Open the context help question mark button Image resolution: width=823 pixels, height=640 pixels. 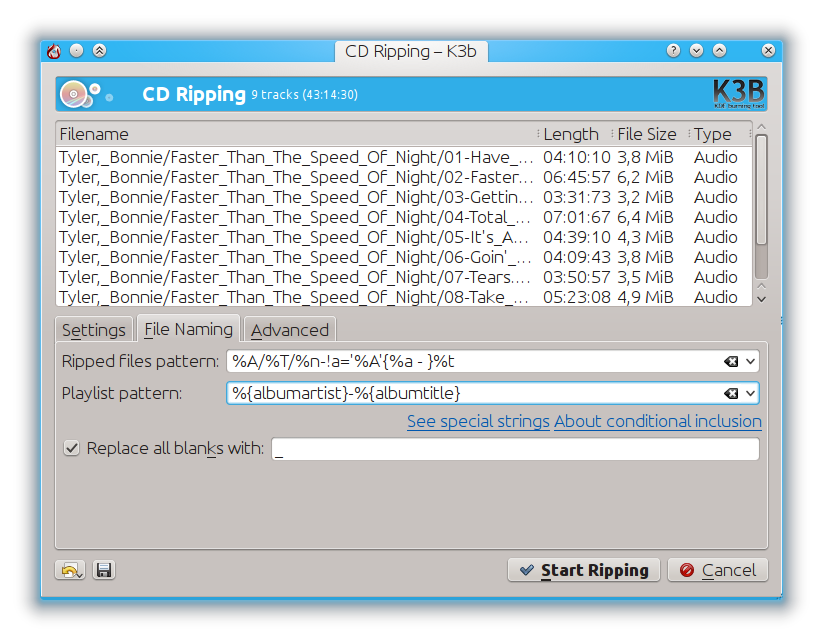pyautogui.click(x=673, y=50)
